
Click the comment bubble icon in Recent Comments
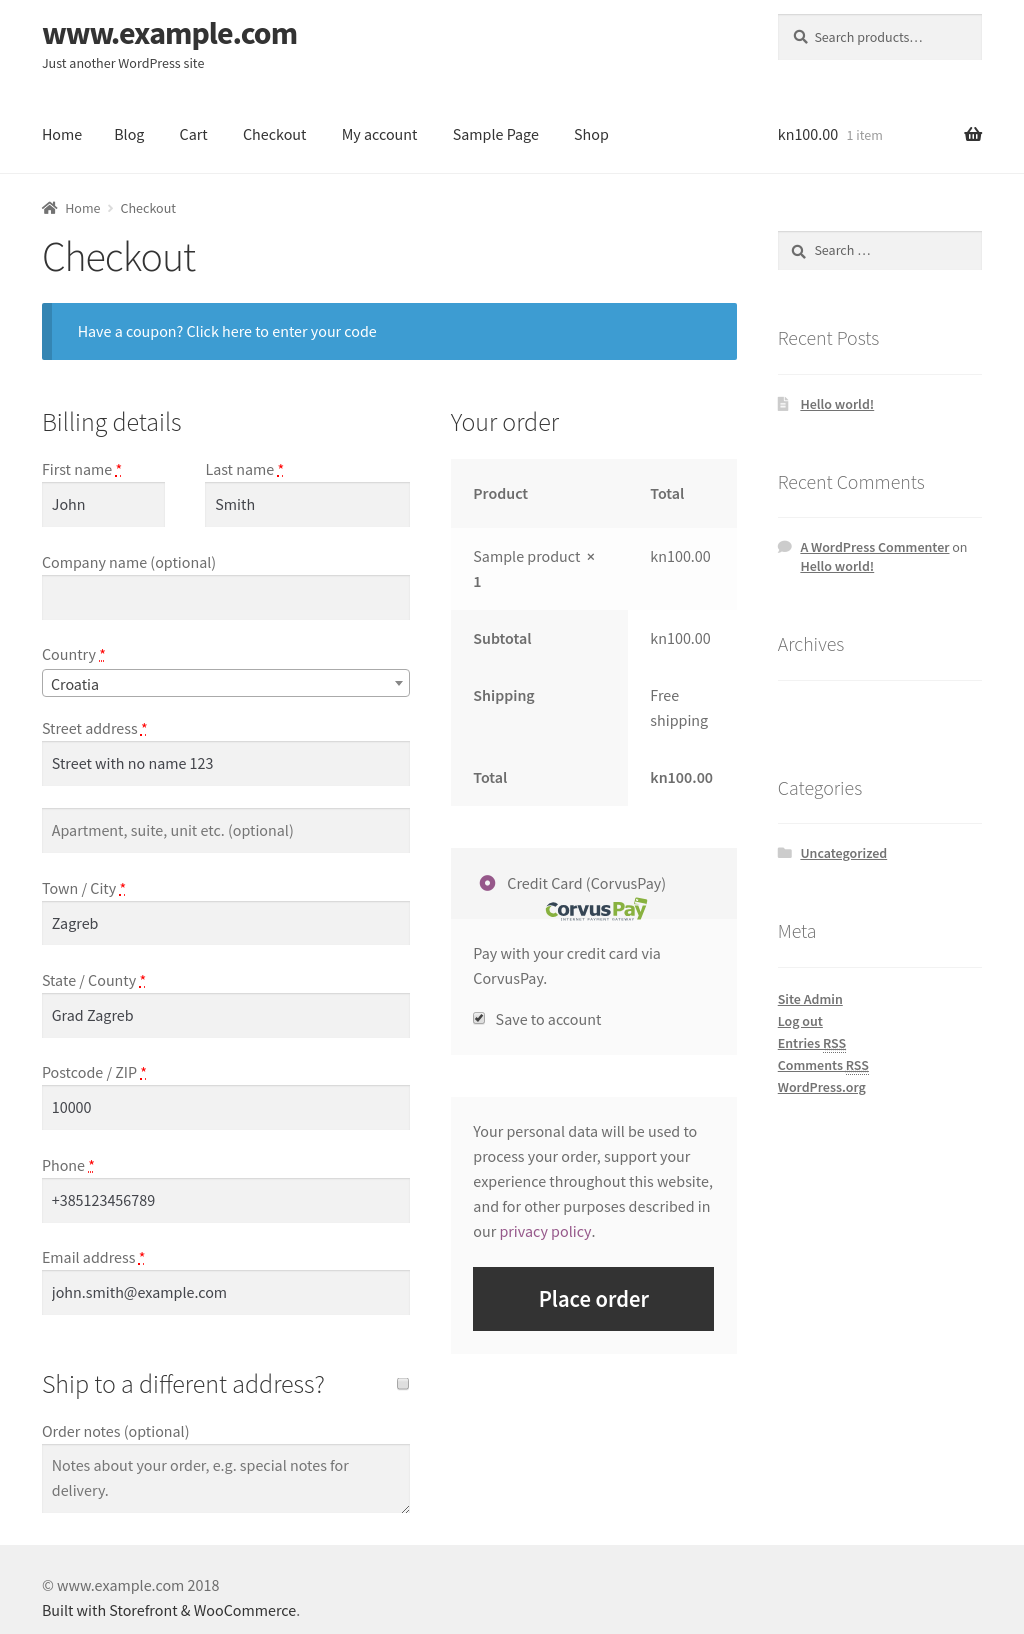[x=785, y=547]
